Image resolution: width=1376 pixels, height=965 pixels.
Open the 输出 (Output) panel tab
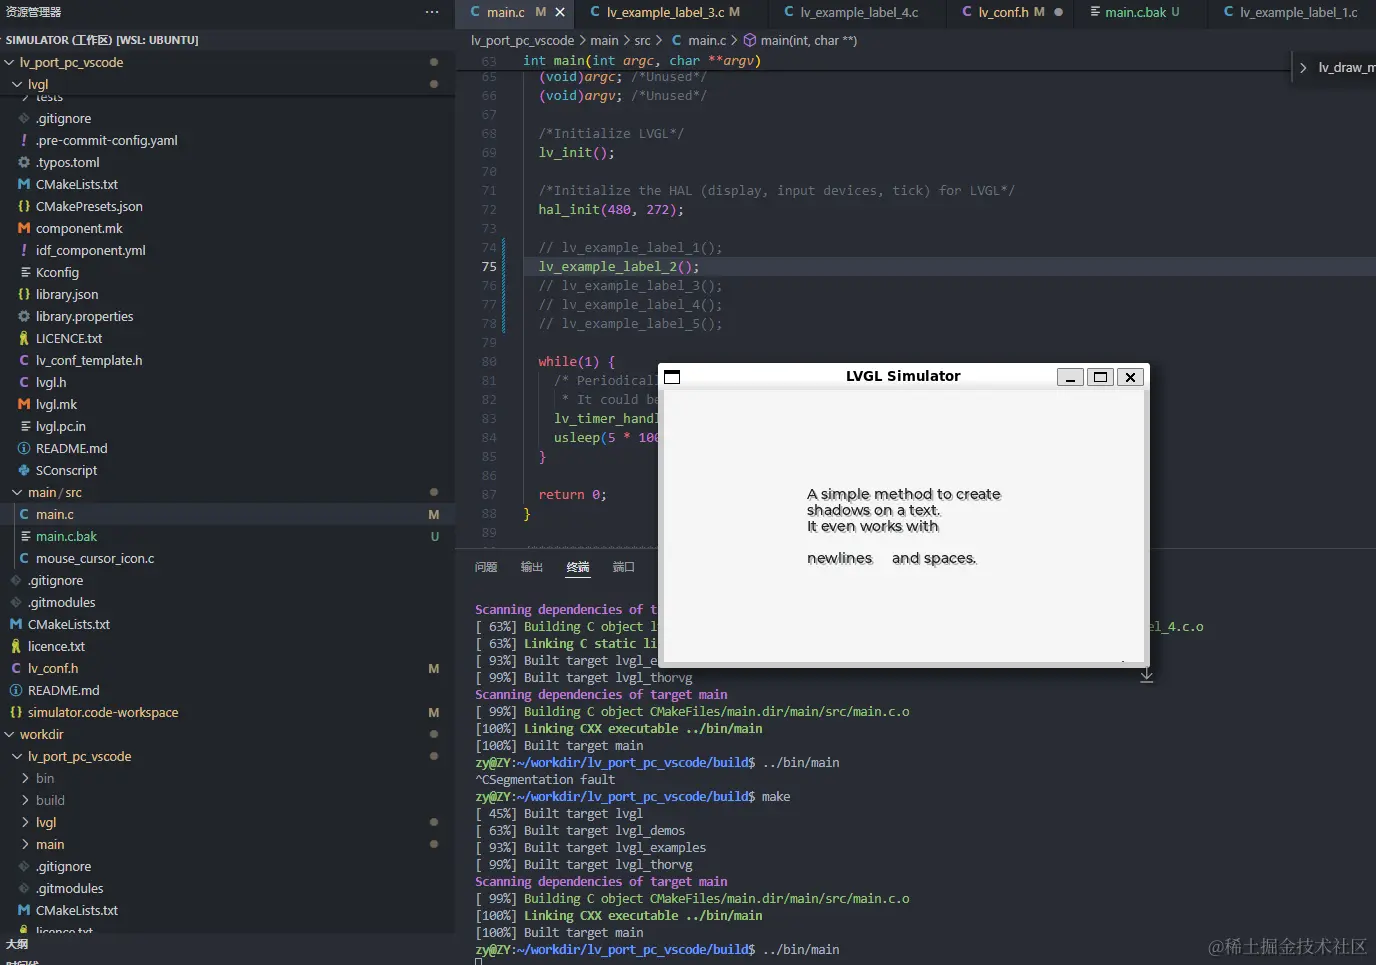[x=532, y=567]
